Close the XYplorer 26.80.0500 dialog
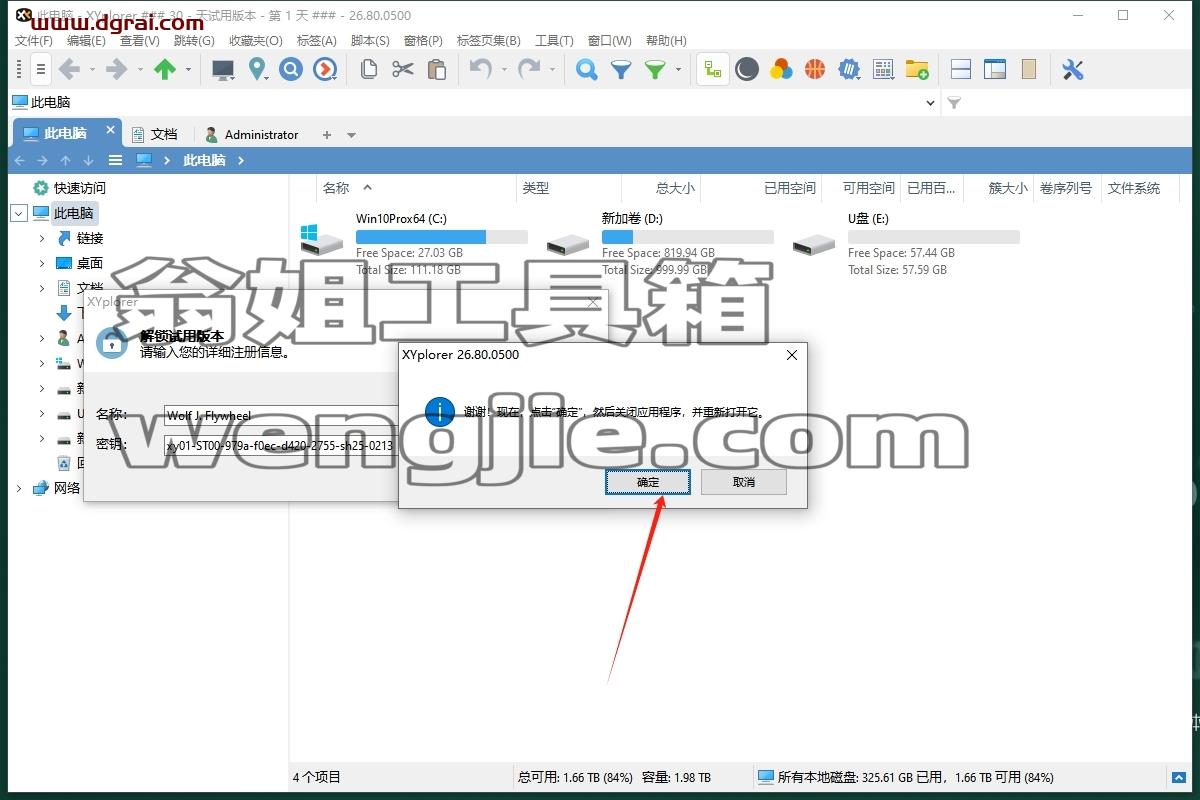The image size is (1200, 800). coord(792,354)
